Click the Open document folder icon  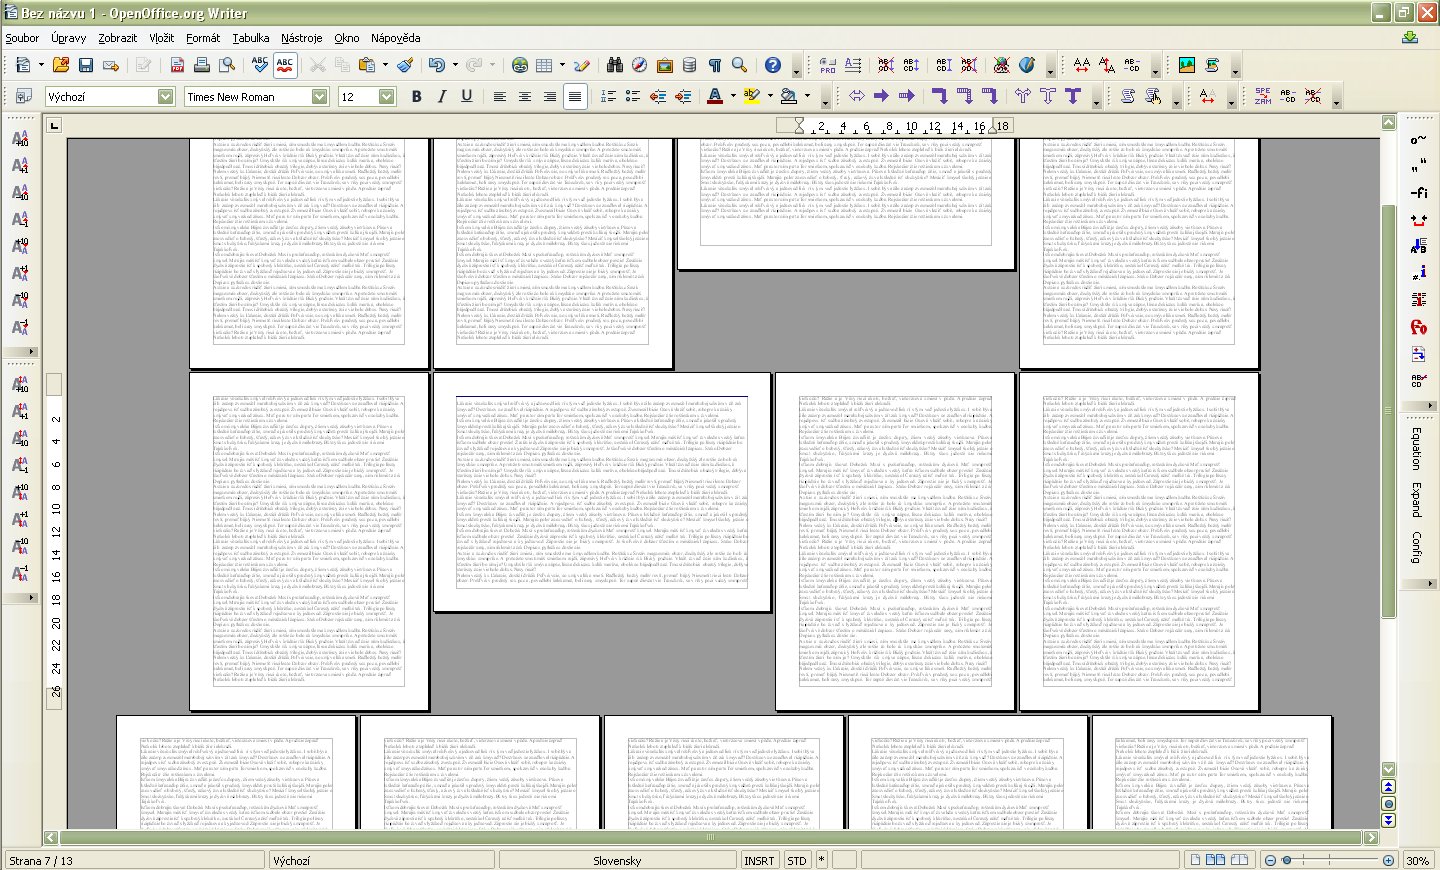click(61, 65)
